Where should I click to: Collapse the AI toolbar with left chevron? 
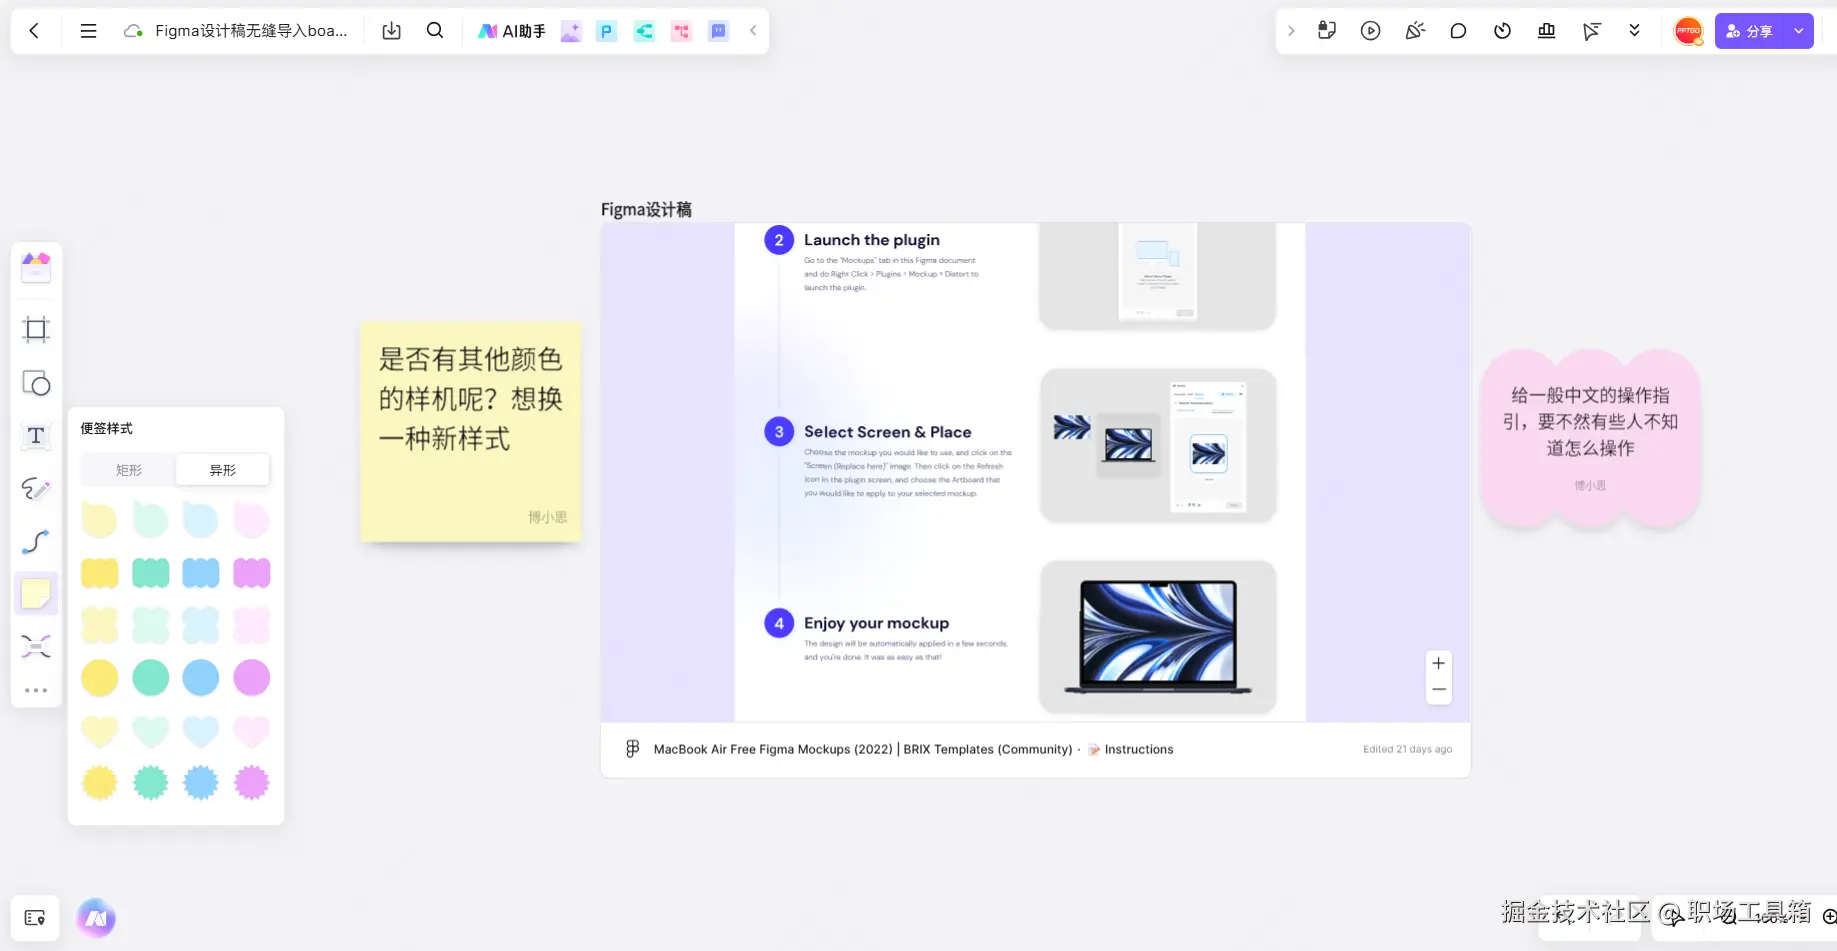753,31
